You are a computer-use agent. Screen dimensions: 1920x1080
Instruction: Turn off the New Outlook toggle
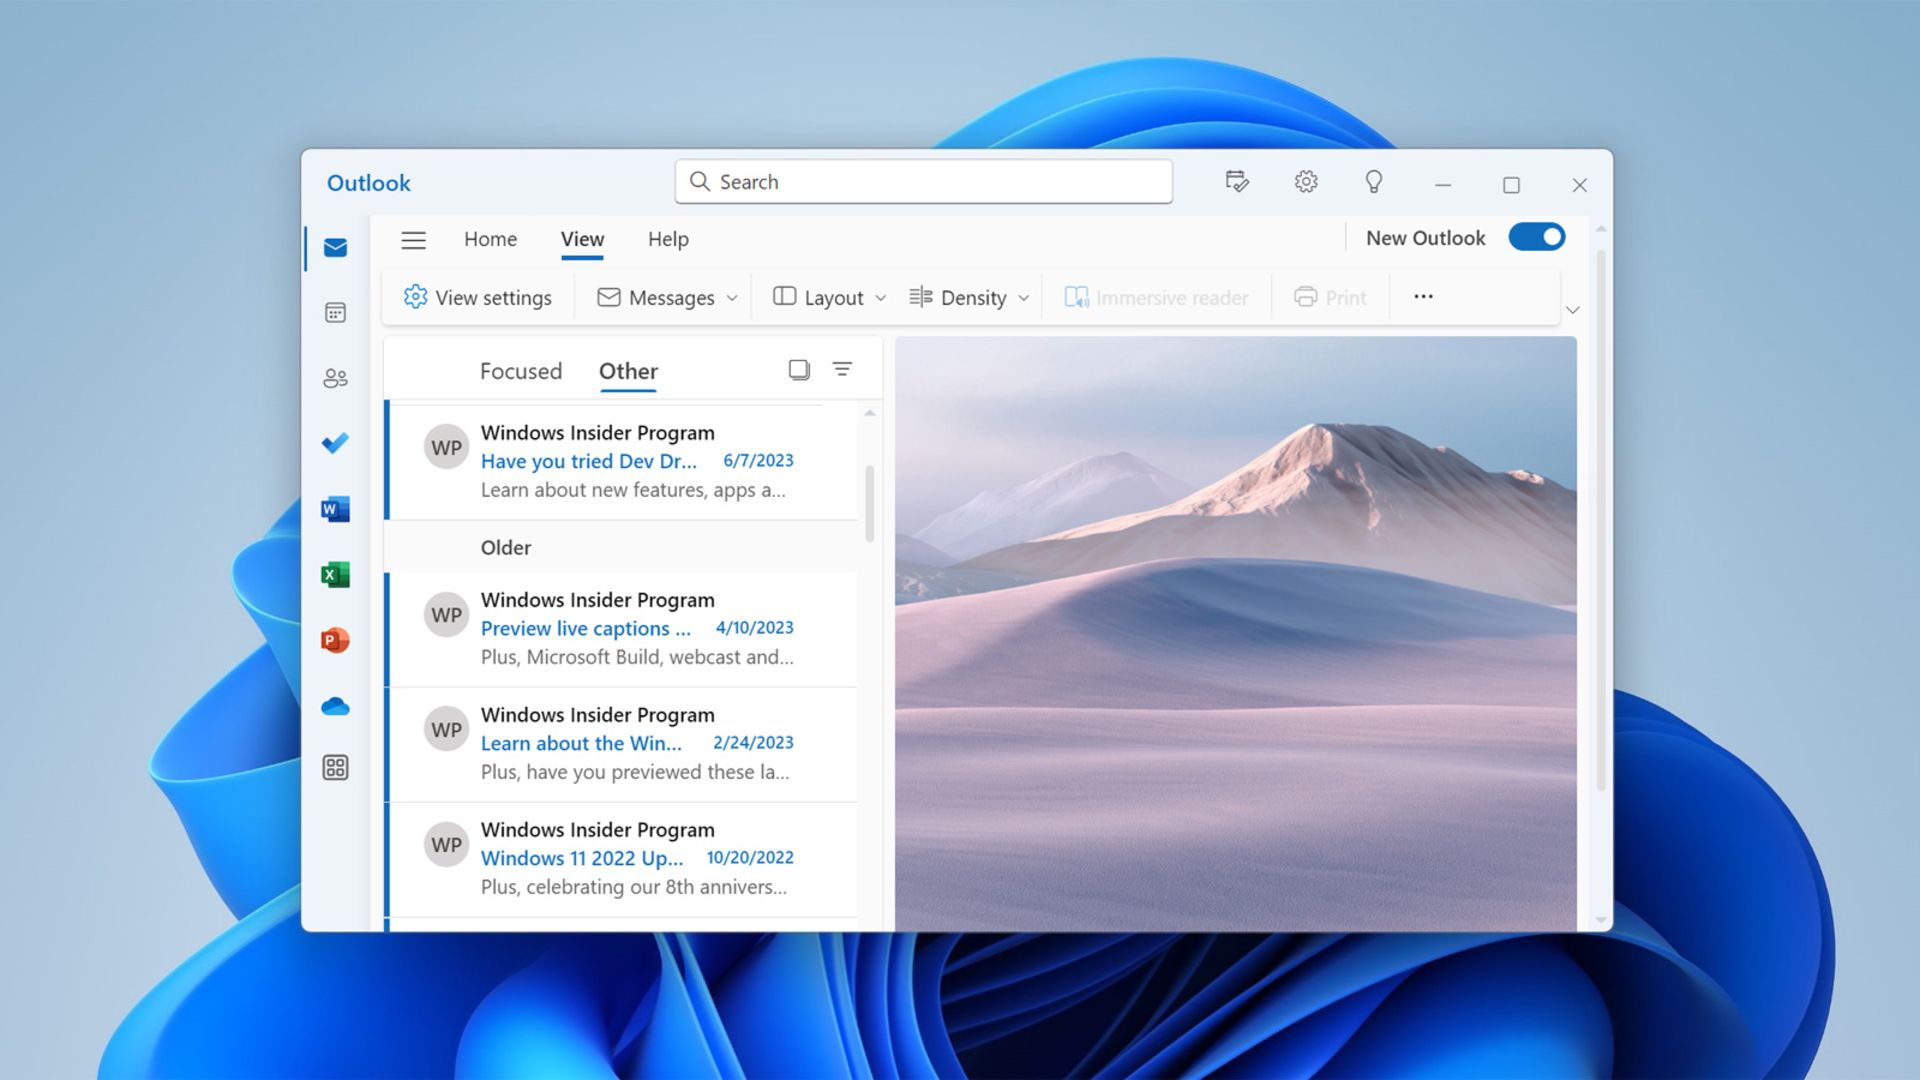pyautogui.click(x=1536, y=238)
